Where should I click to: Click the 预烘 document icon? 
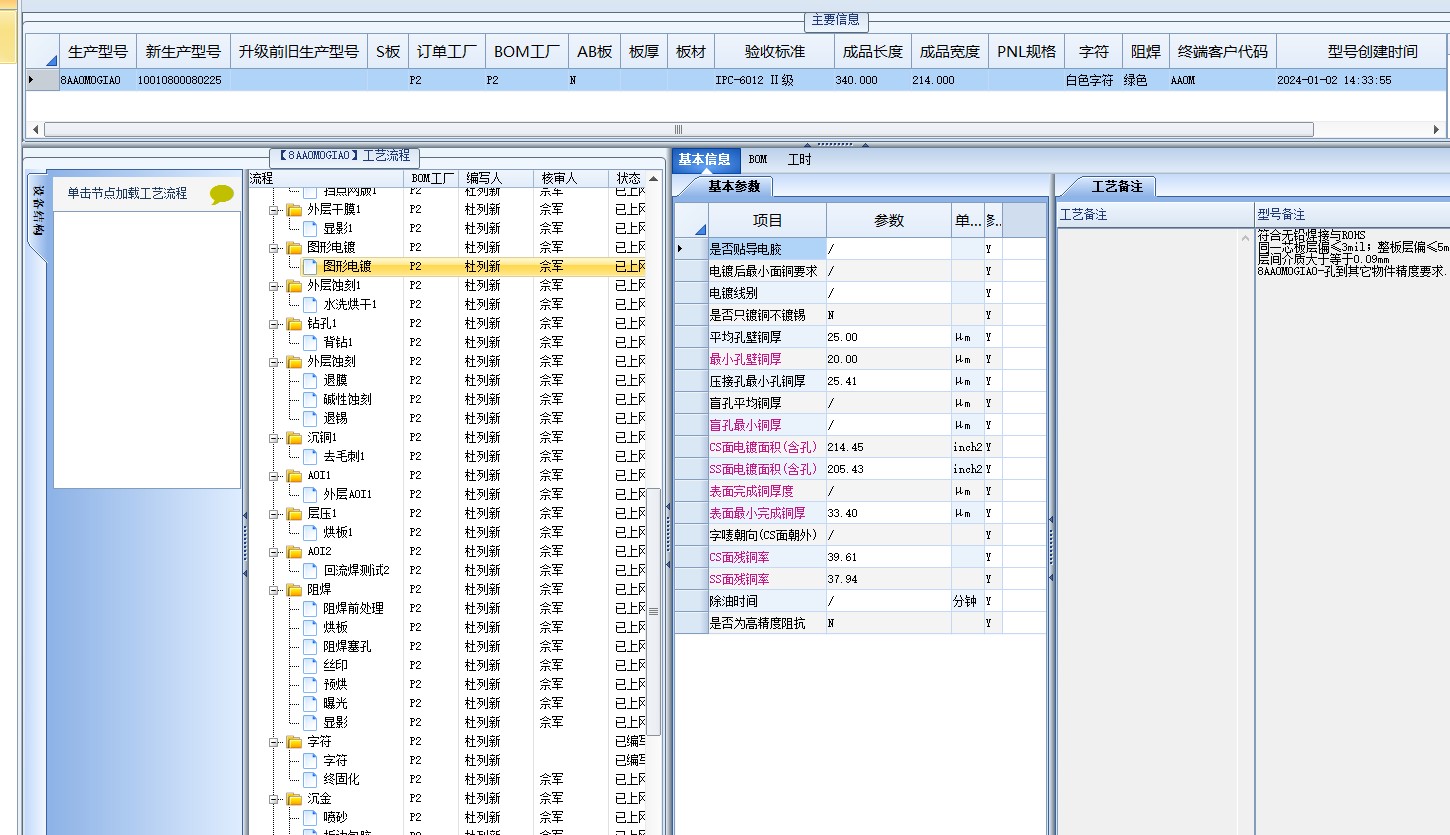click(310, 685)
